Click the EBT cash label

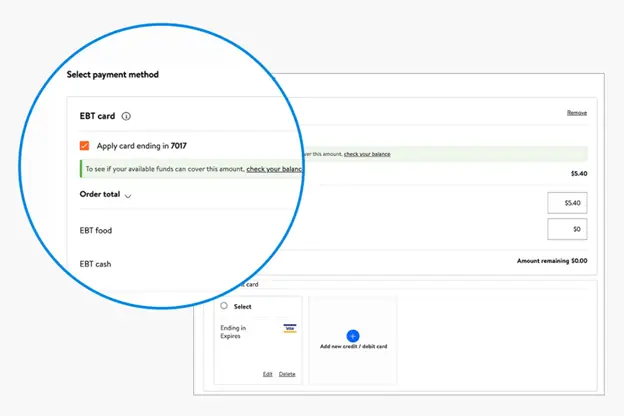(95, 264)
